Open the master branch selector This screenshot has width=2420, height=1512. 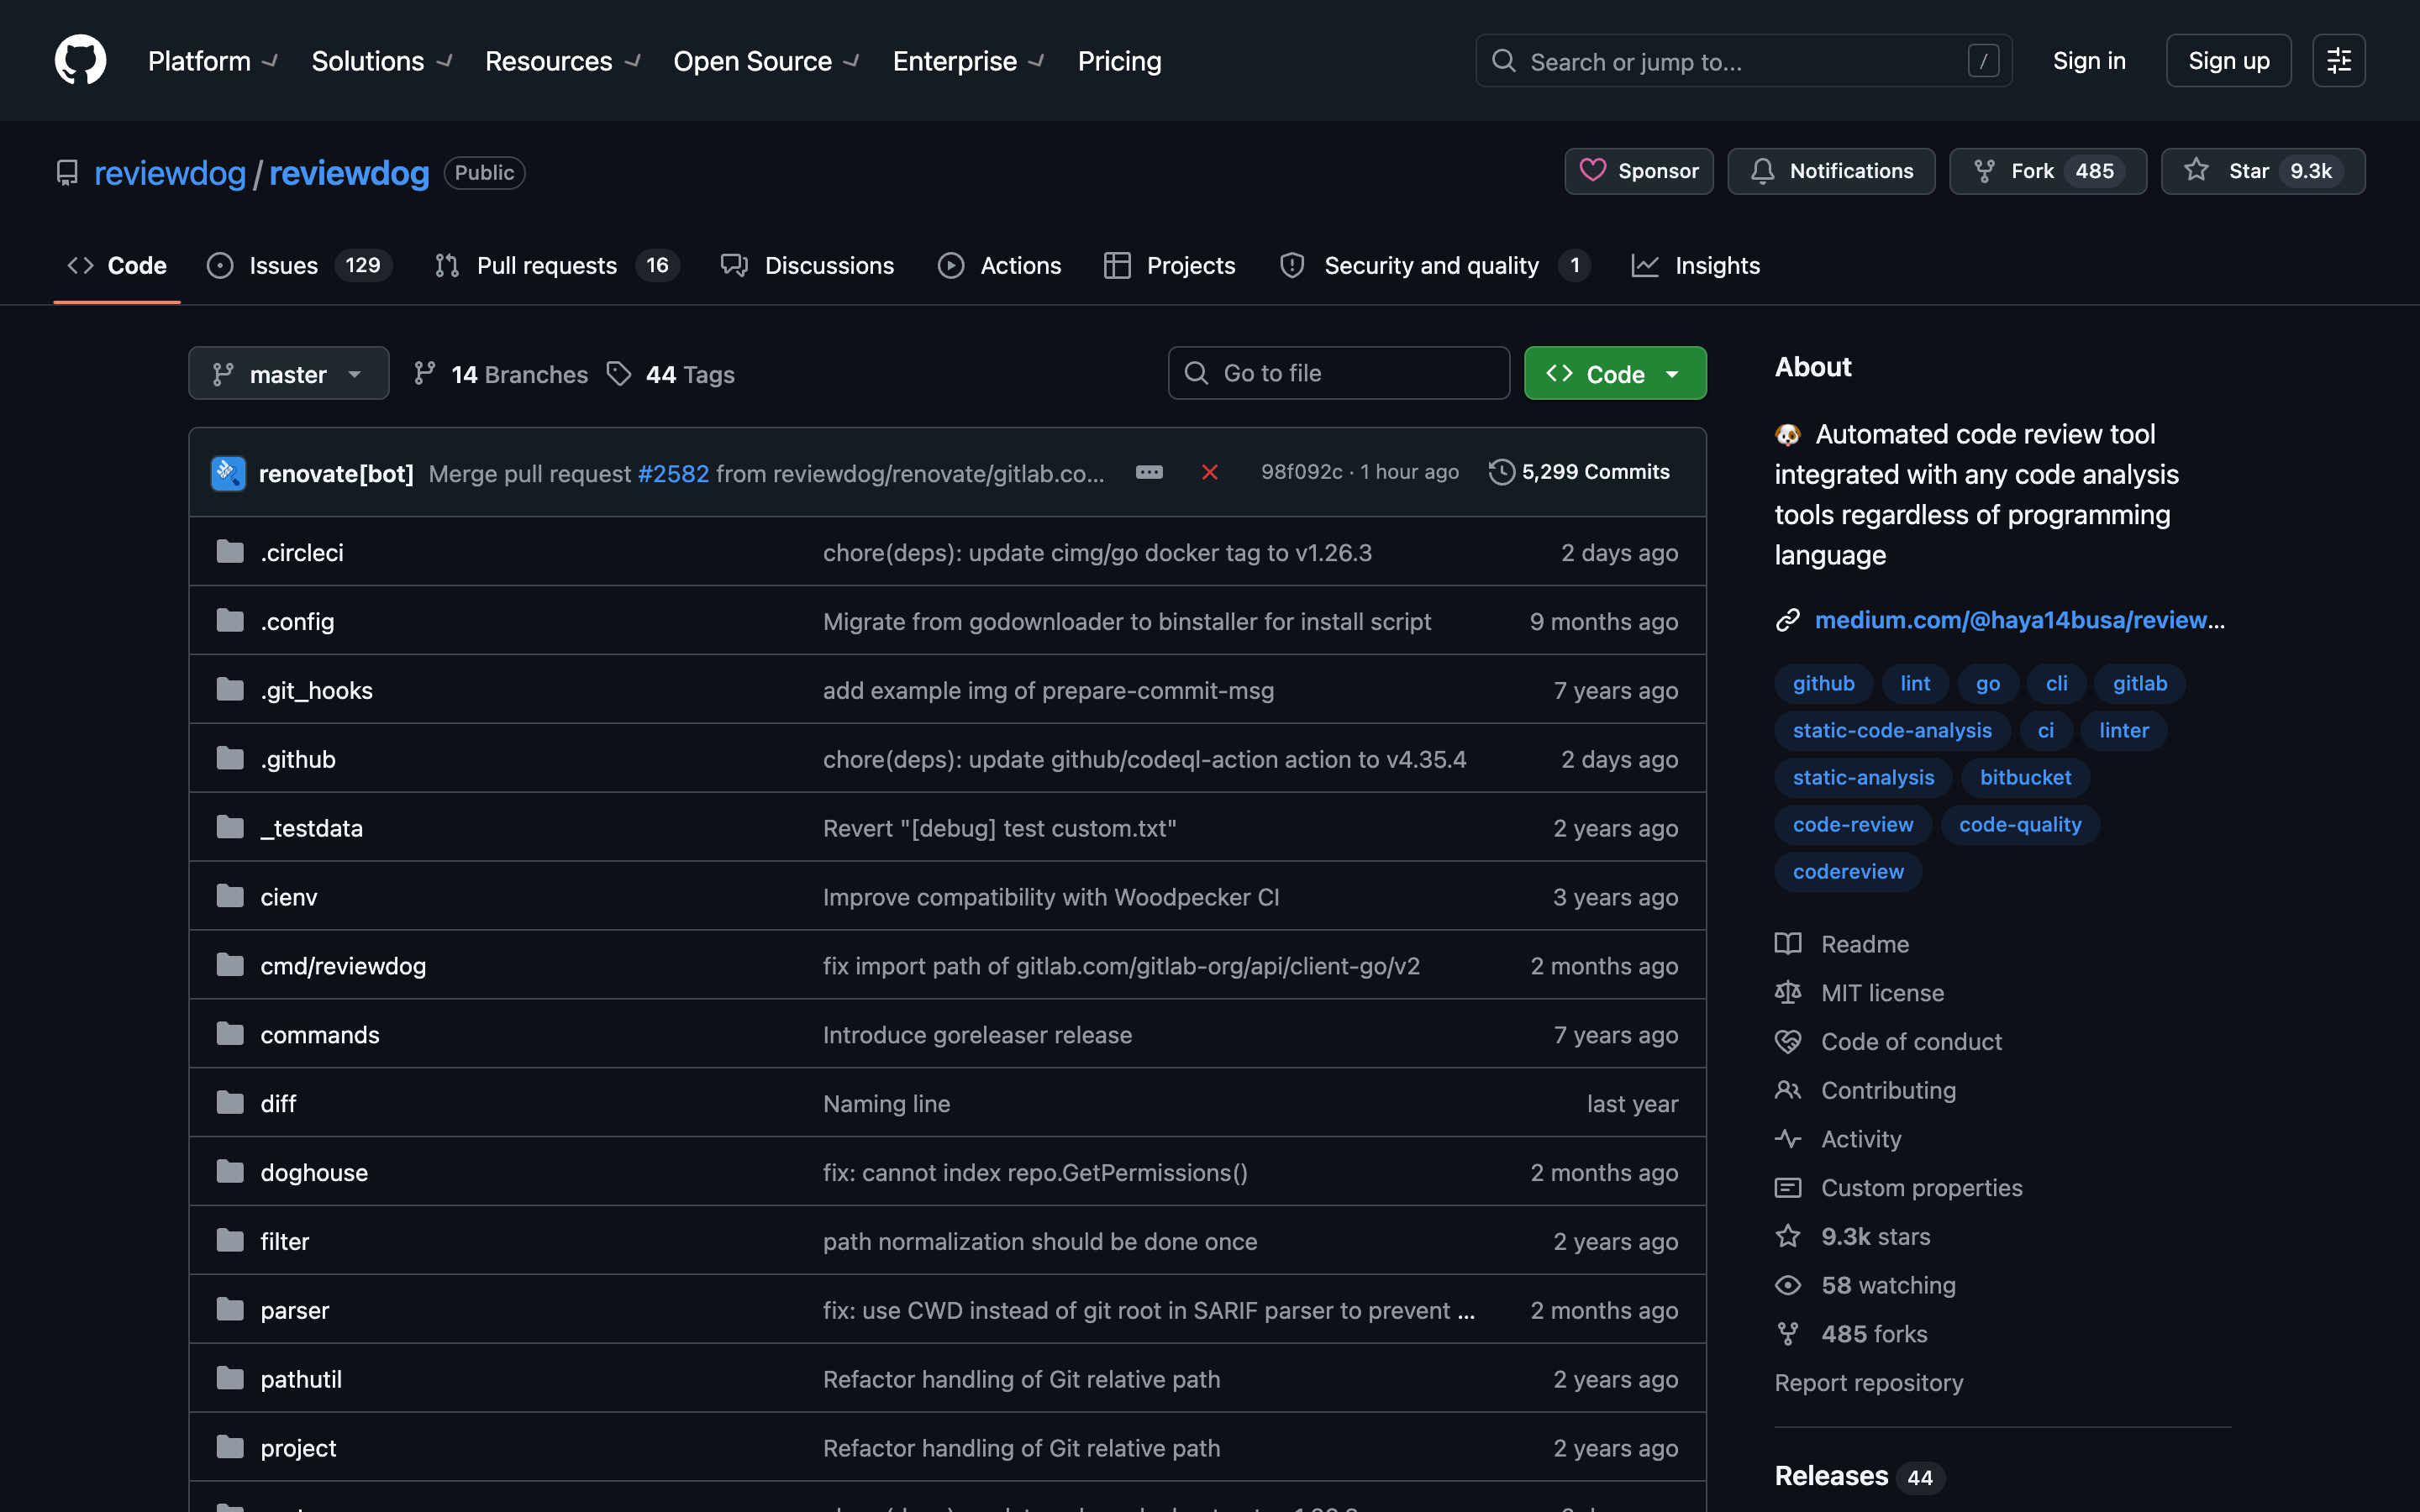click(288, 374)
